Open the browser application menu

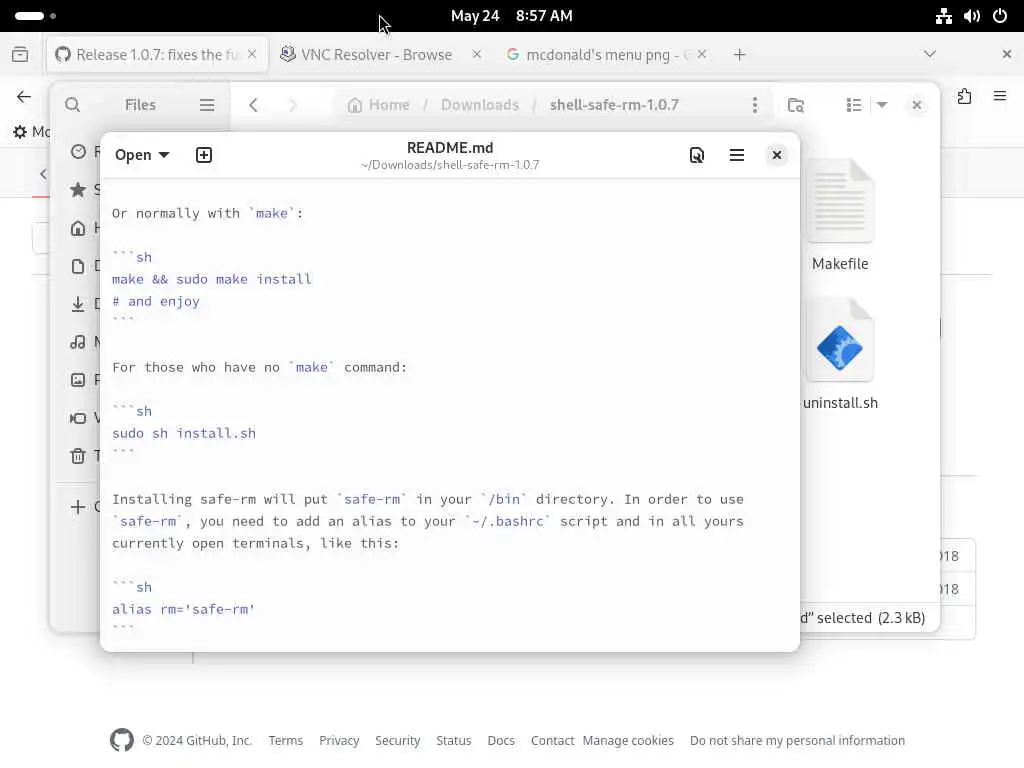pyautogui.click(x=1000, y=97)
